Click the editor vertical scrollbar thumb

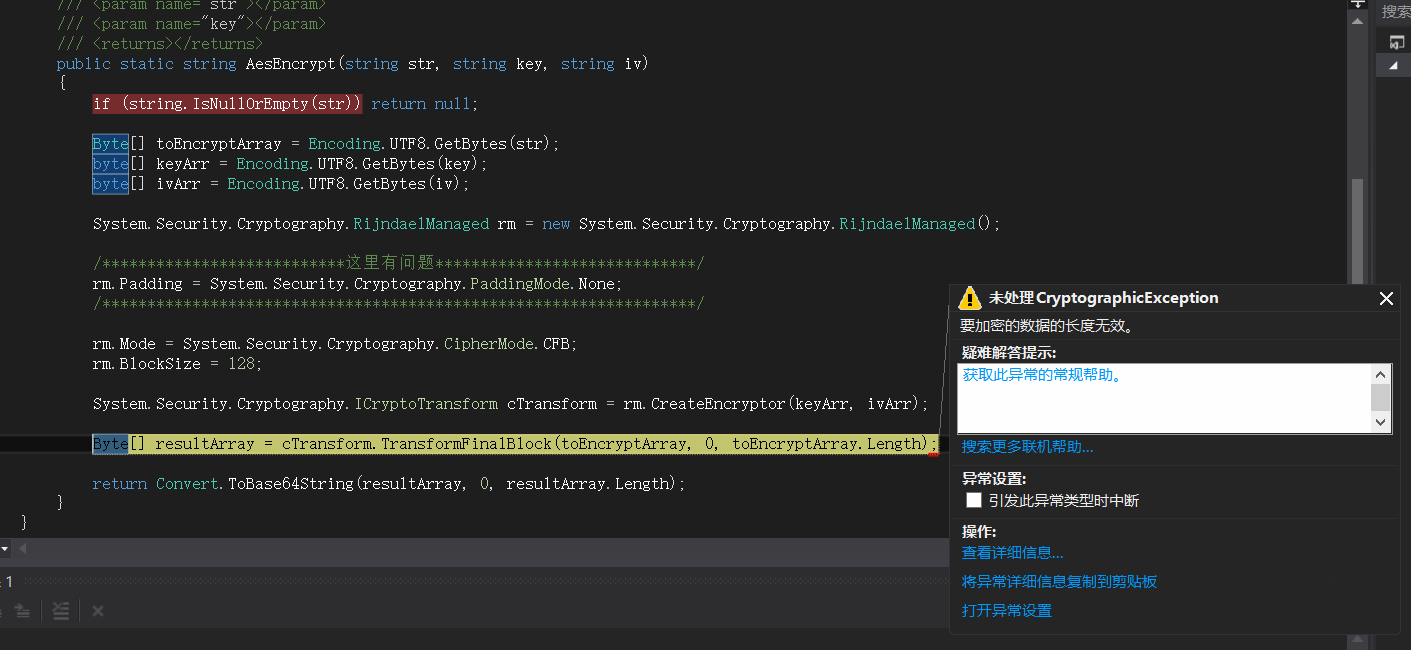1357,232
